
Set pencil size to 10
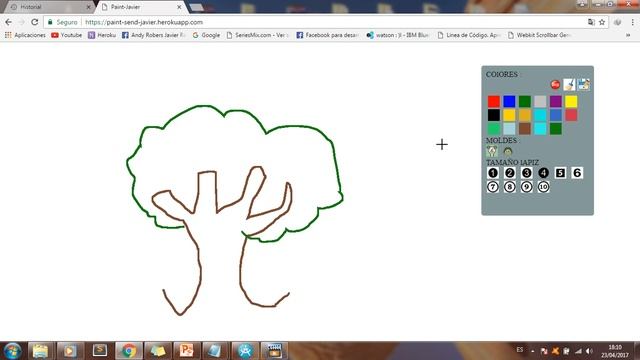543,187
